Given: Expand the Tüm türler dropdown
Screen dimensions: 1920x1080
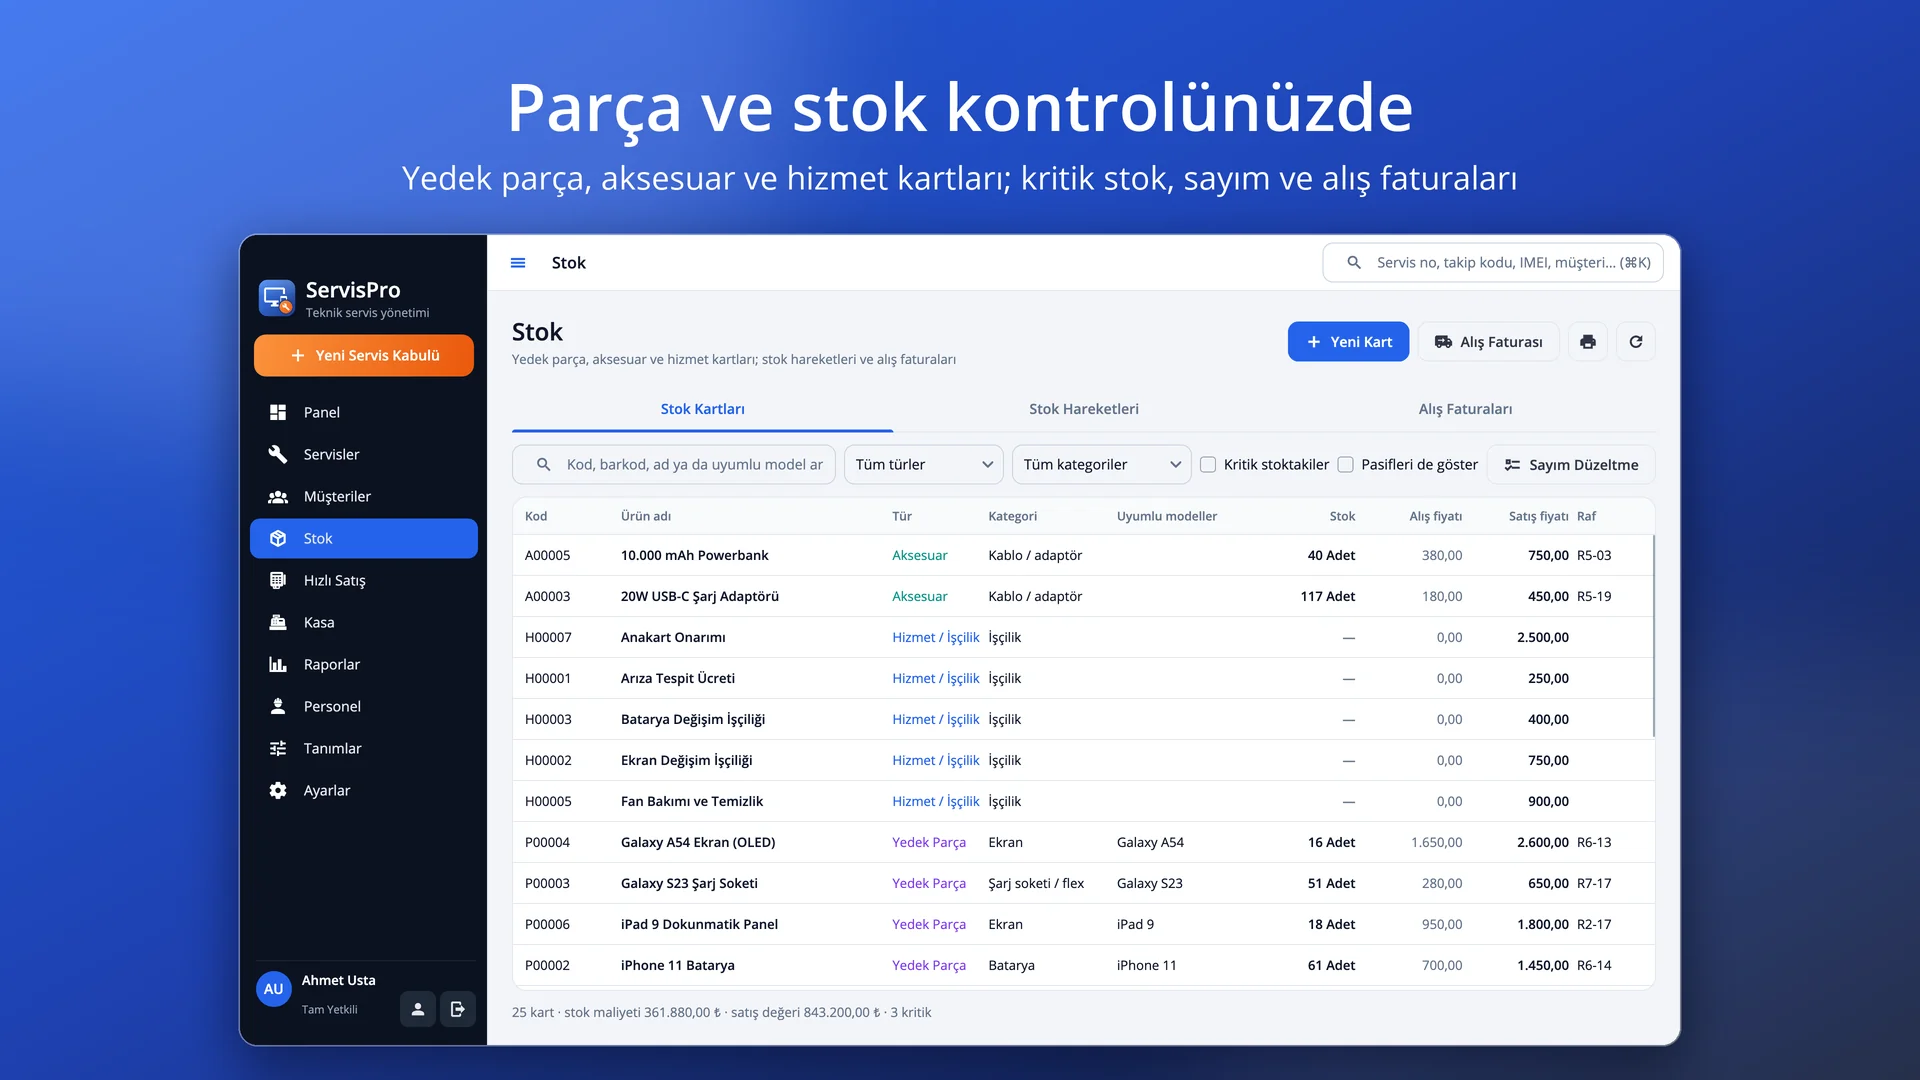Looking at the screenshot, I should (924, 465).
